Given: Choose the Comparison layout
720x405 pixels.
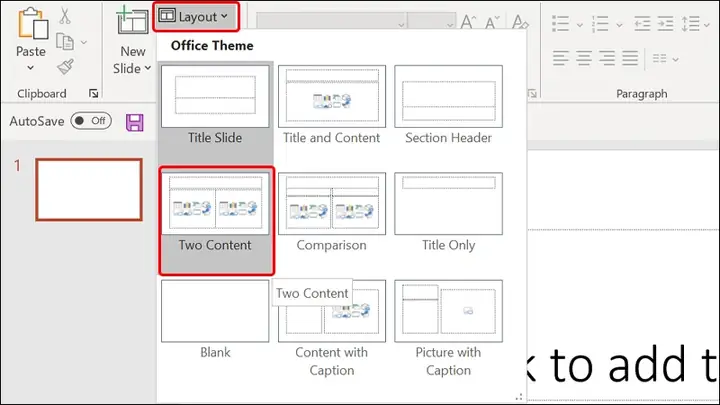Looking at the screenshot, I should (x=332, y=214).
